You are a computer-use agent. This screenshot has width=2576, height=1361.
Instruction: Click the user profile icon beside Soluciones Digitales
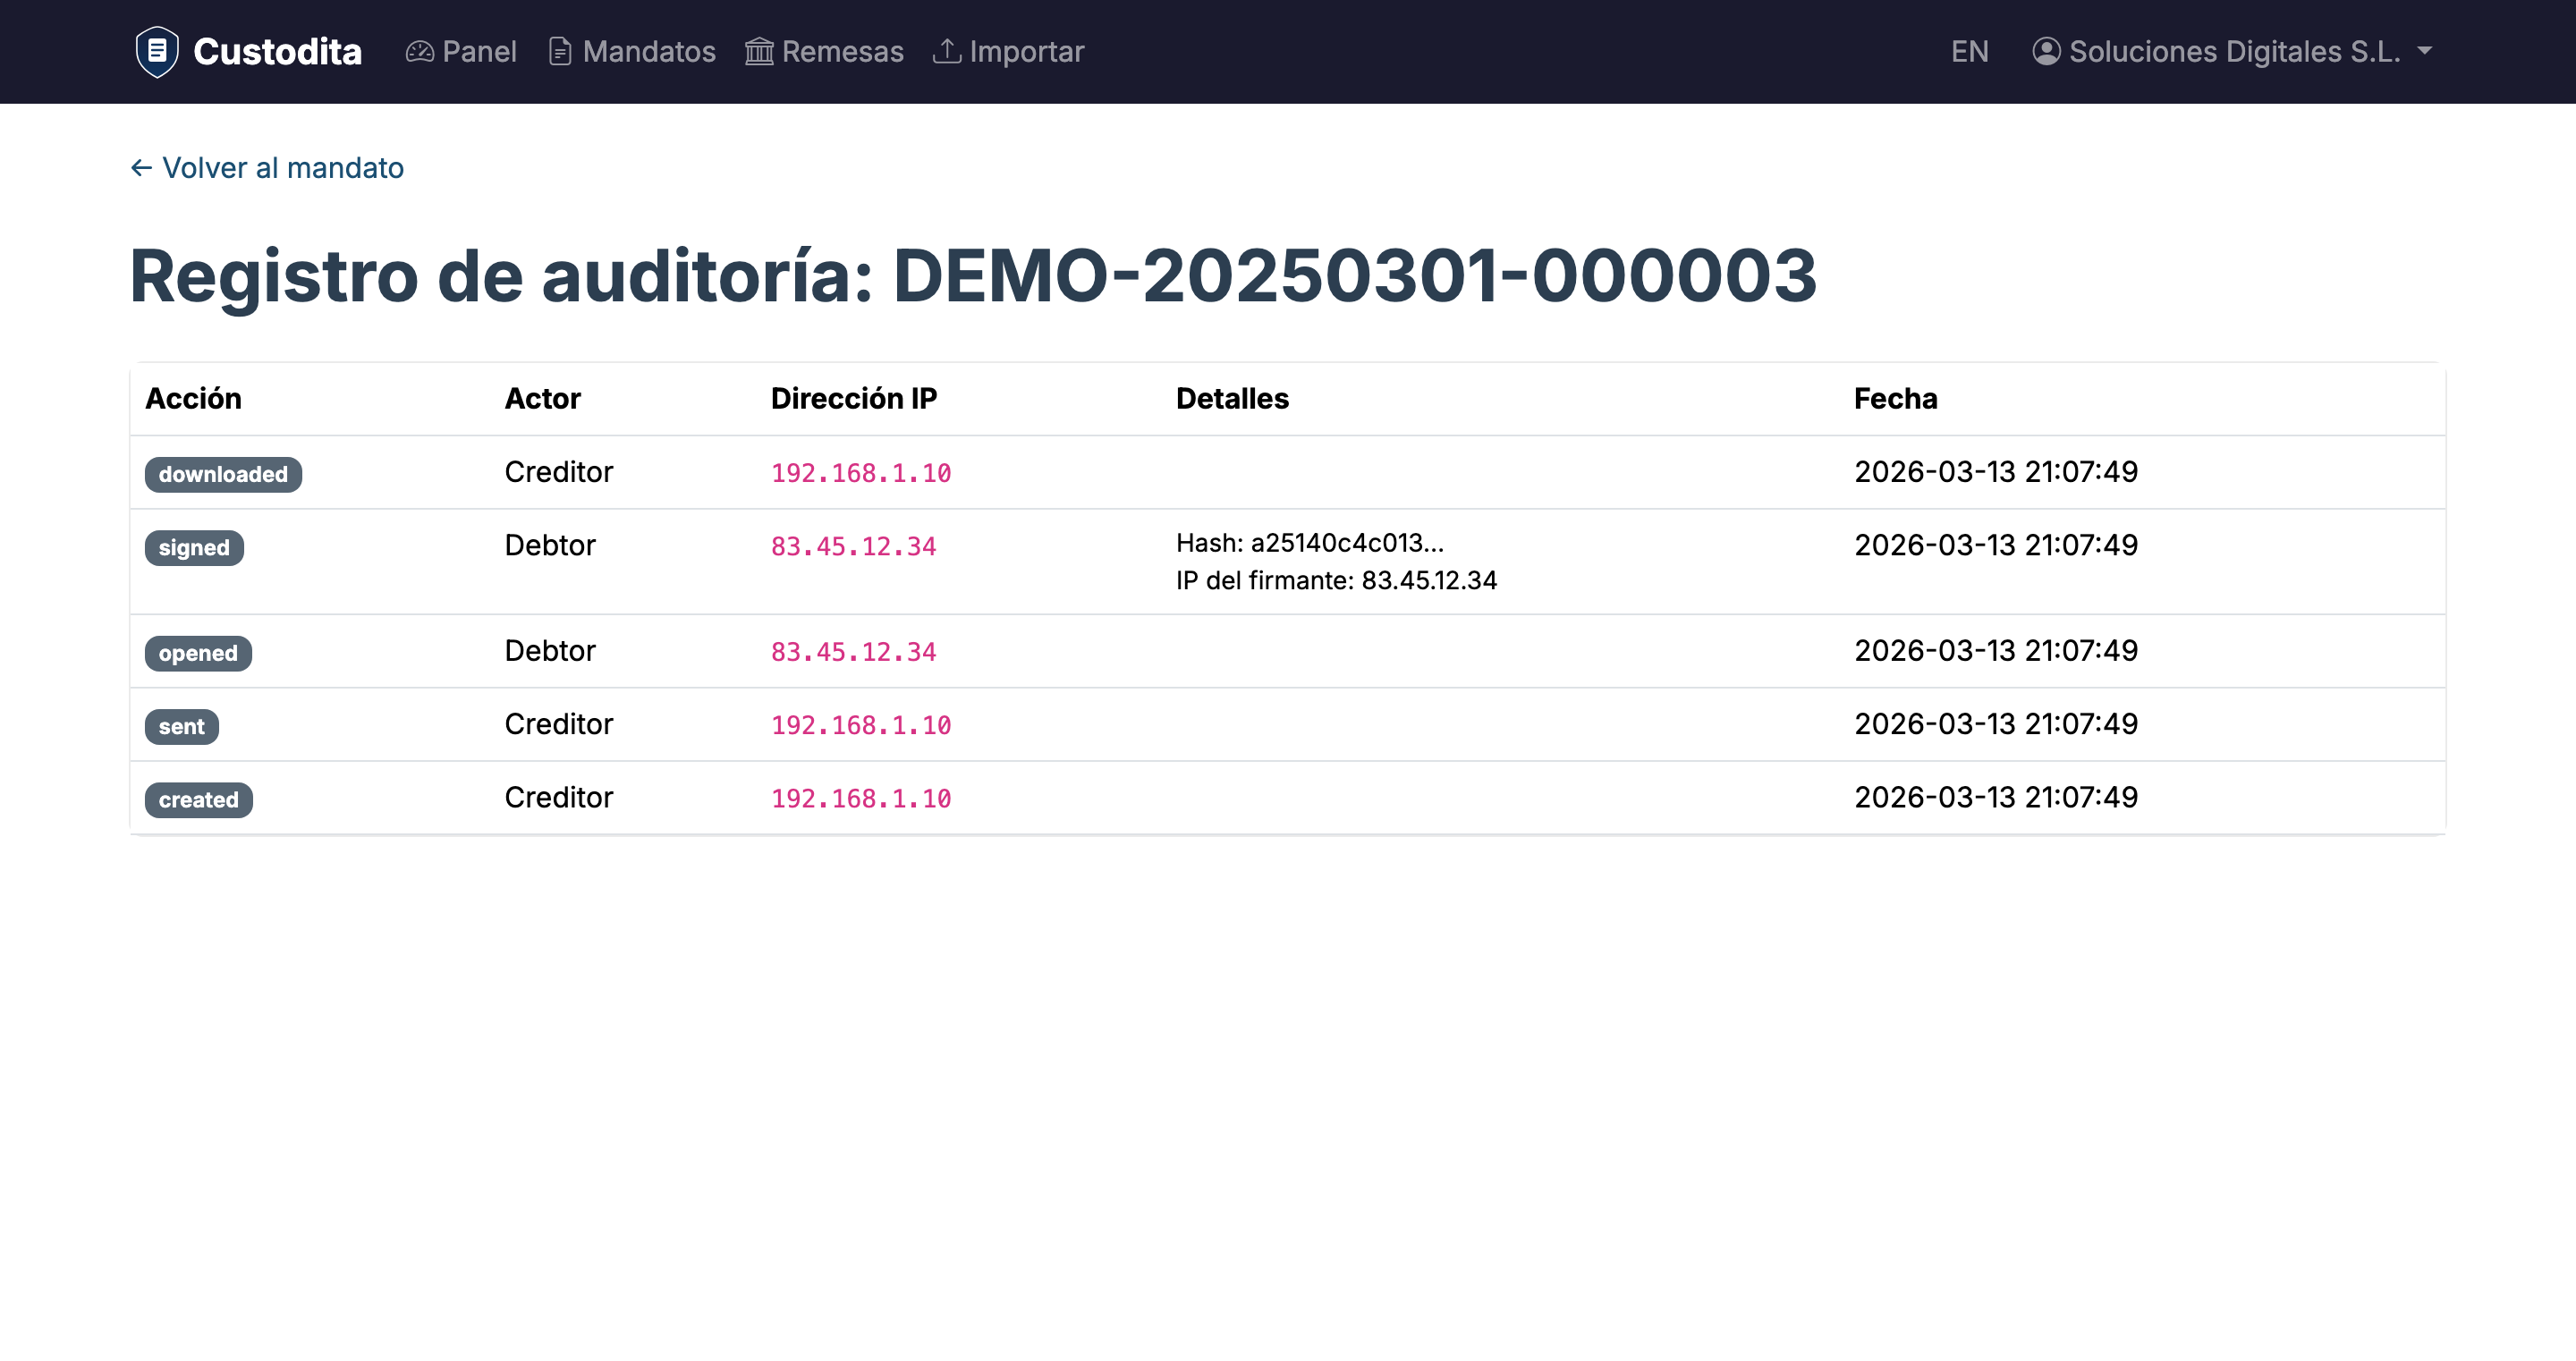(x=2046, y=50)
